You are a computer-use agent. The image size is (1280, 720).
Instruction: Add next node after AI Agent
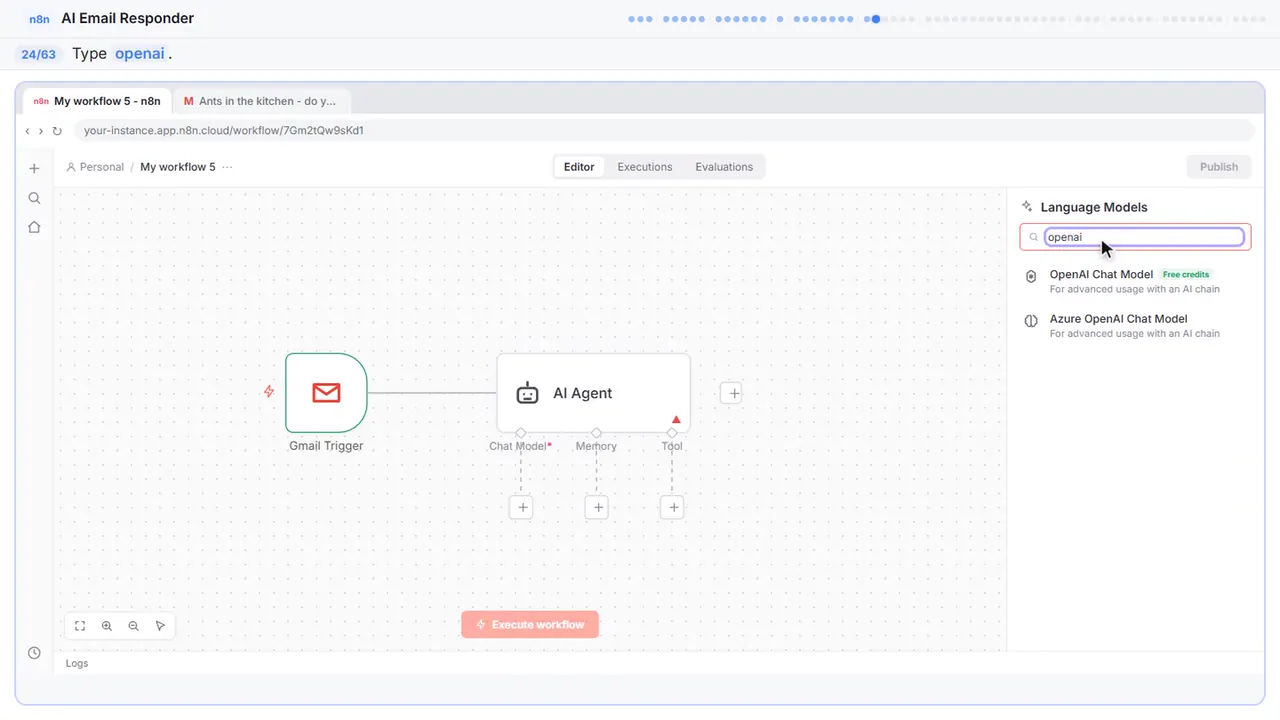pyautogui.click(x=733, y=393)
